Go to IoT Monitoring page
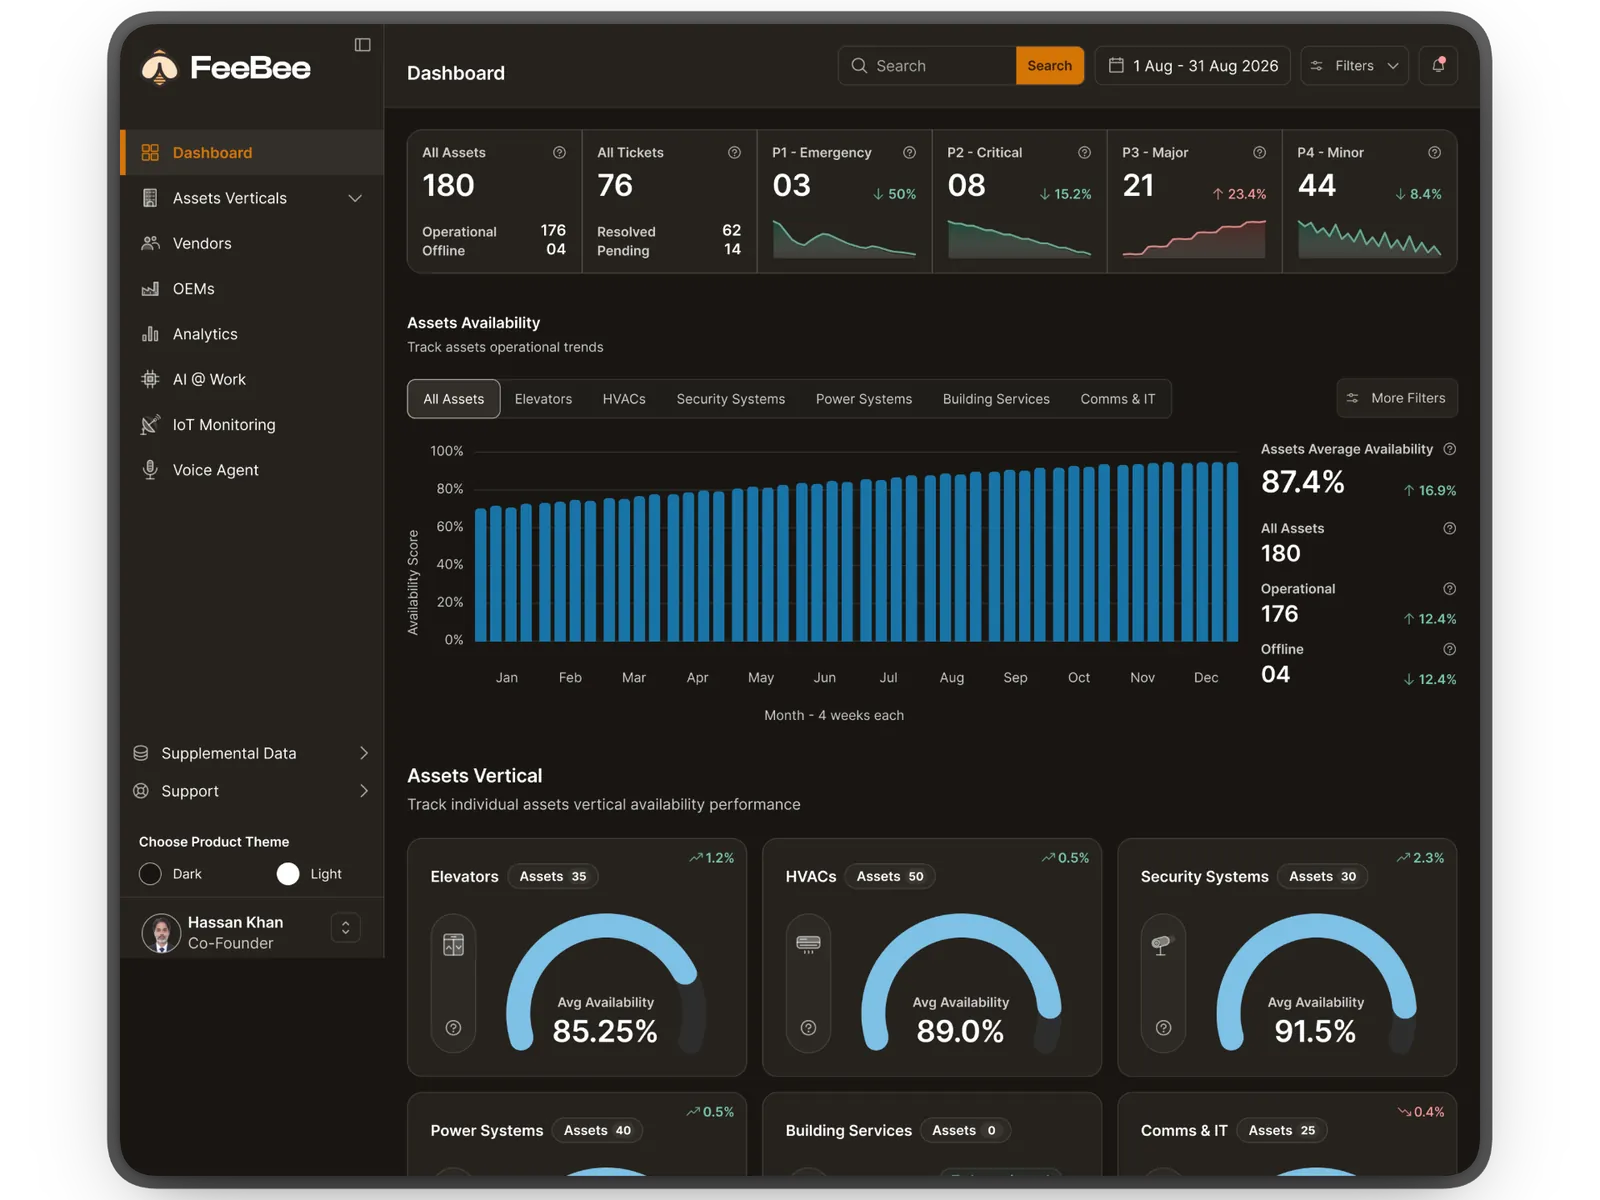 252,425
